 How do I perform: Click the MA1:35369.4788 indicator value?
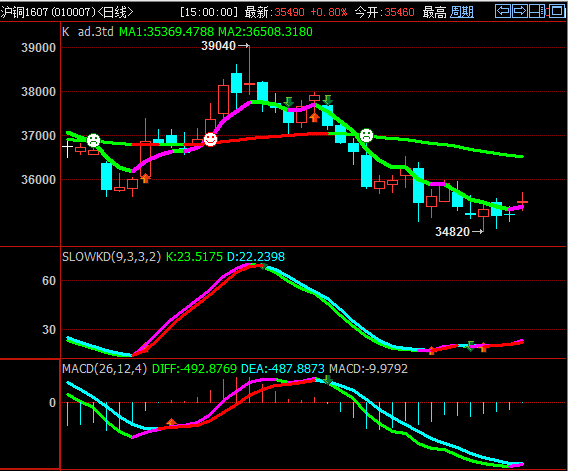click(x=167, y=32)
